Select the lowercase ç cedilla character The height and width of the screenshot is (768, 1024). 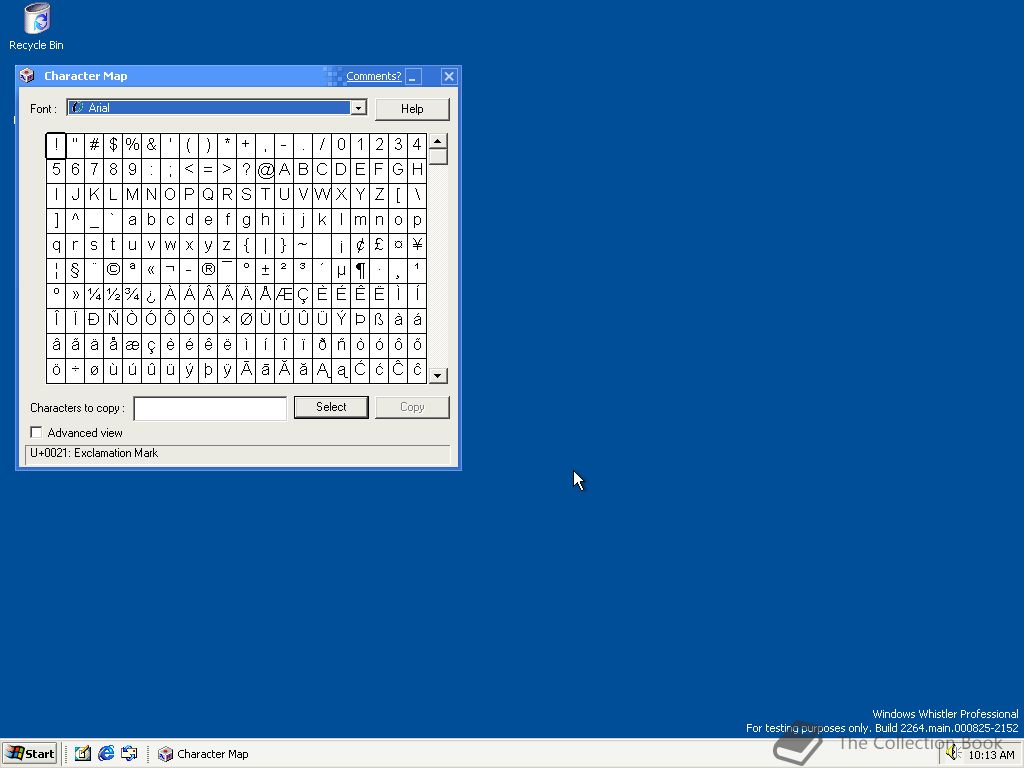coord(152,345)
